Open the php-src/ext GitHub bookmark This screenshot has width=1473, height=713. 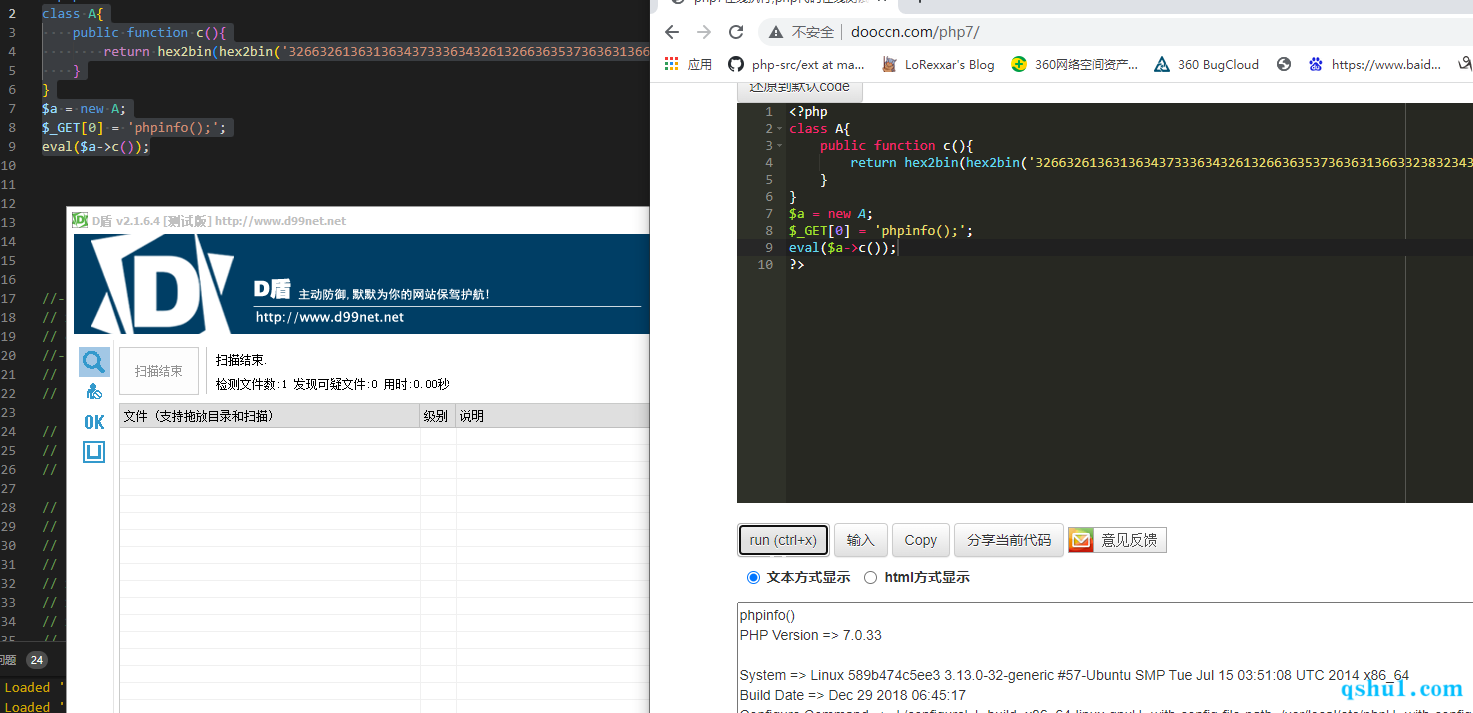pos(795,64)
